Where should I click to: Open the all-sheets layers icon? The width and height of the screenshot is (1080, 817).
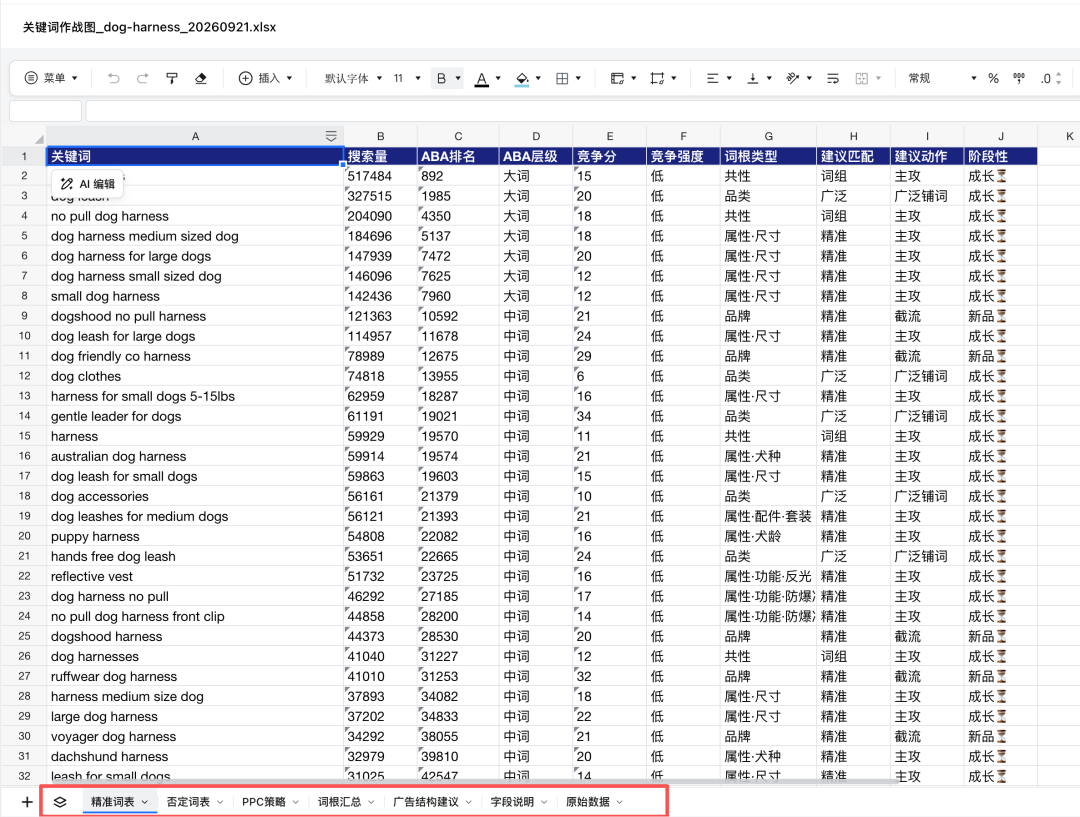coord(60,802)
